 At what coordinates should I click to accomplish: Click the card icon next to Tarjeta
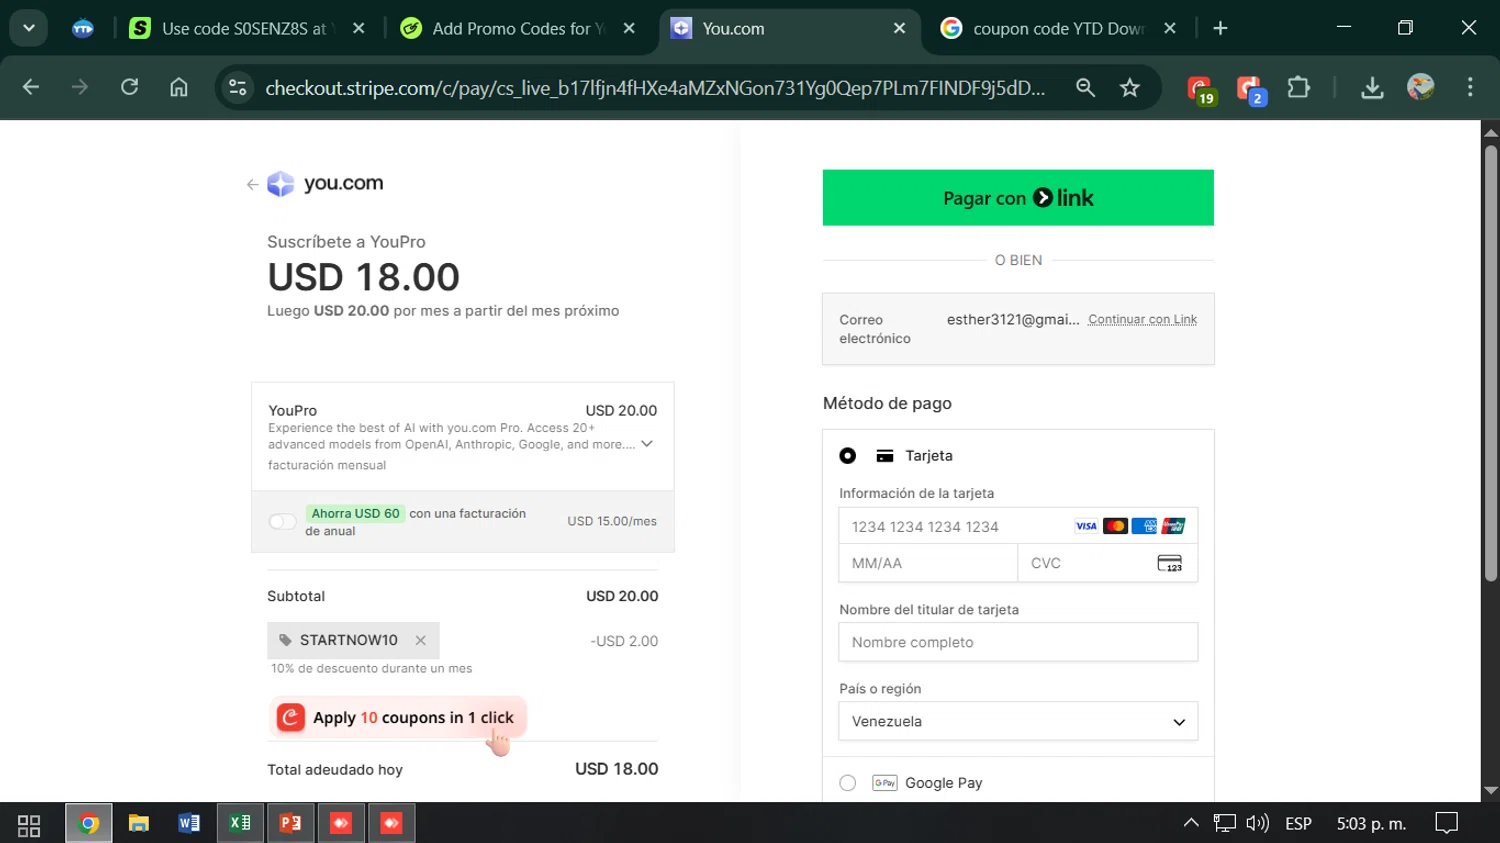[x=885, y=456]
